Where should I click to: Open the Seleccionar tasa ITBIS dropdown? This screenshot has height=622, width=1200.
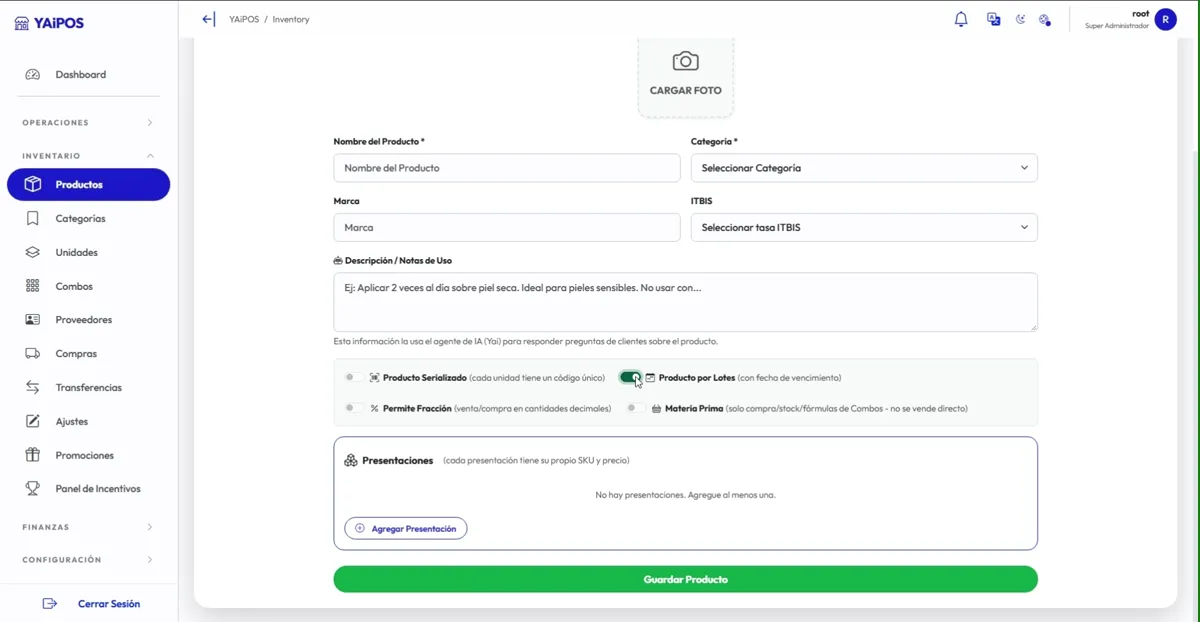[864, 227]
